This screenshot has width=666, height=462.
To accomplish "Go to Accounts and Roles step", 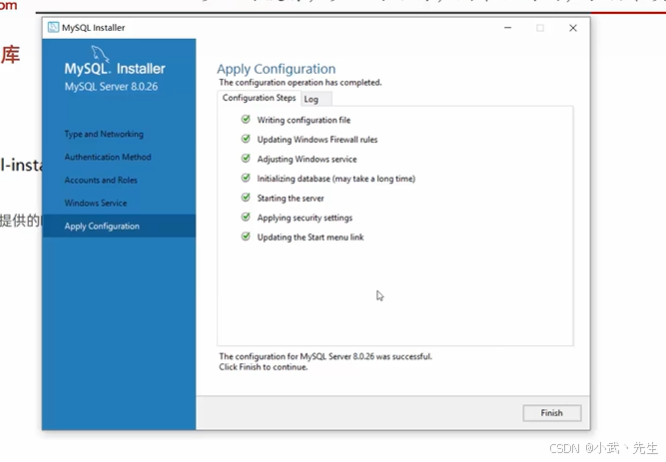I will click(101, 180).
